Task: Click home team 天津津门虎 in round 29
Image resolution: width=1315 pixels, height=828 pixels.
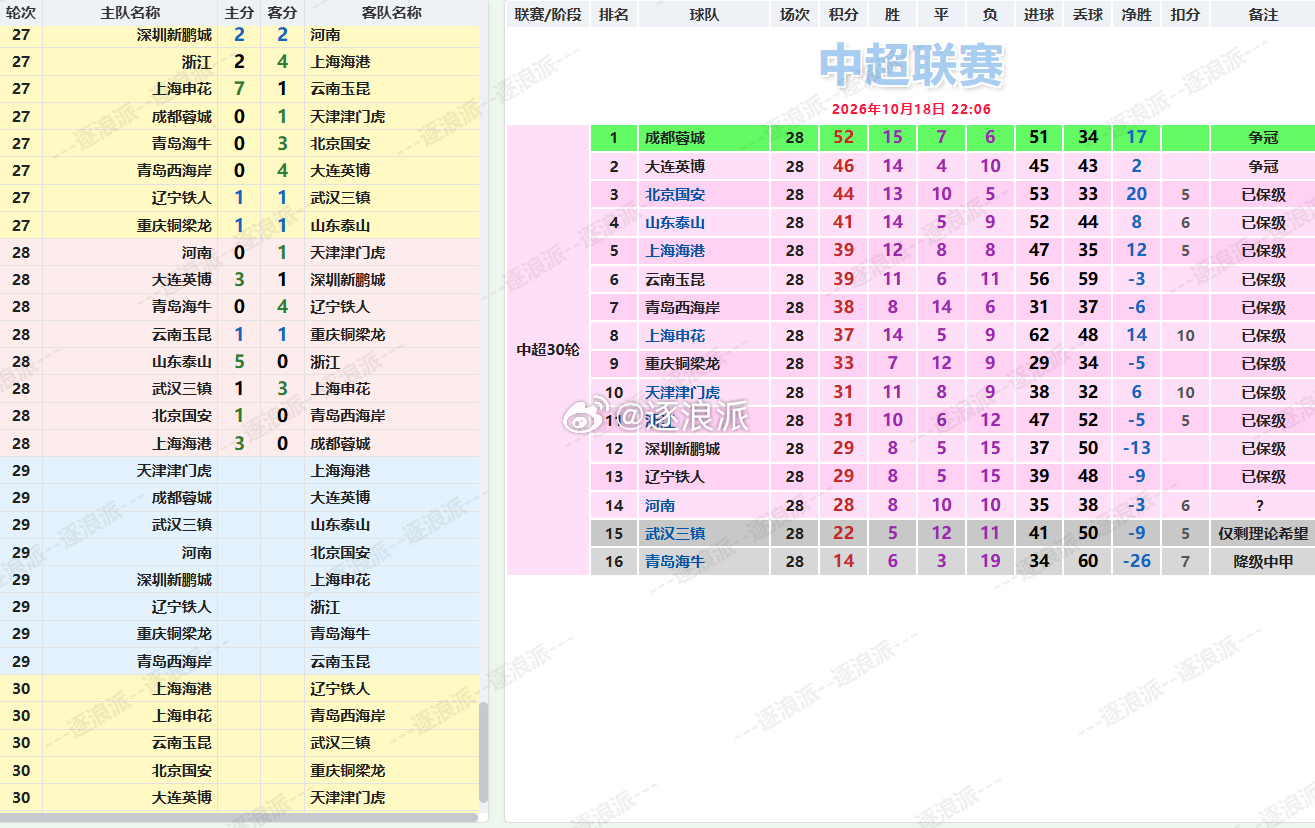Action: (174, 470)
